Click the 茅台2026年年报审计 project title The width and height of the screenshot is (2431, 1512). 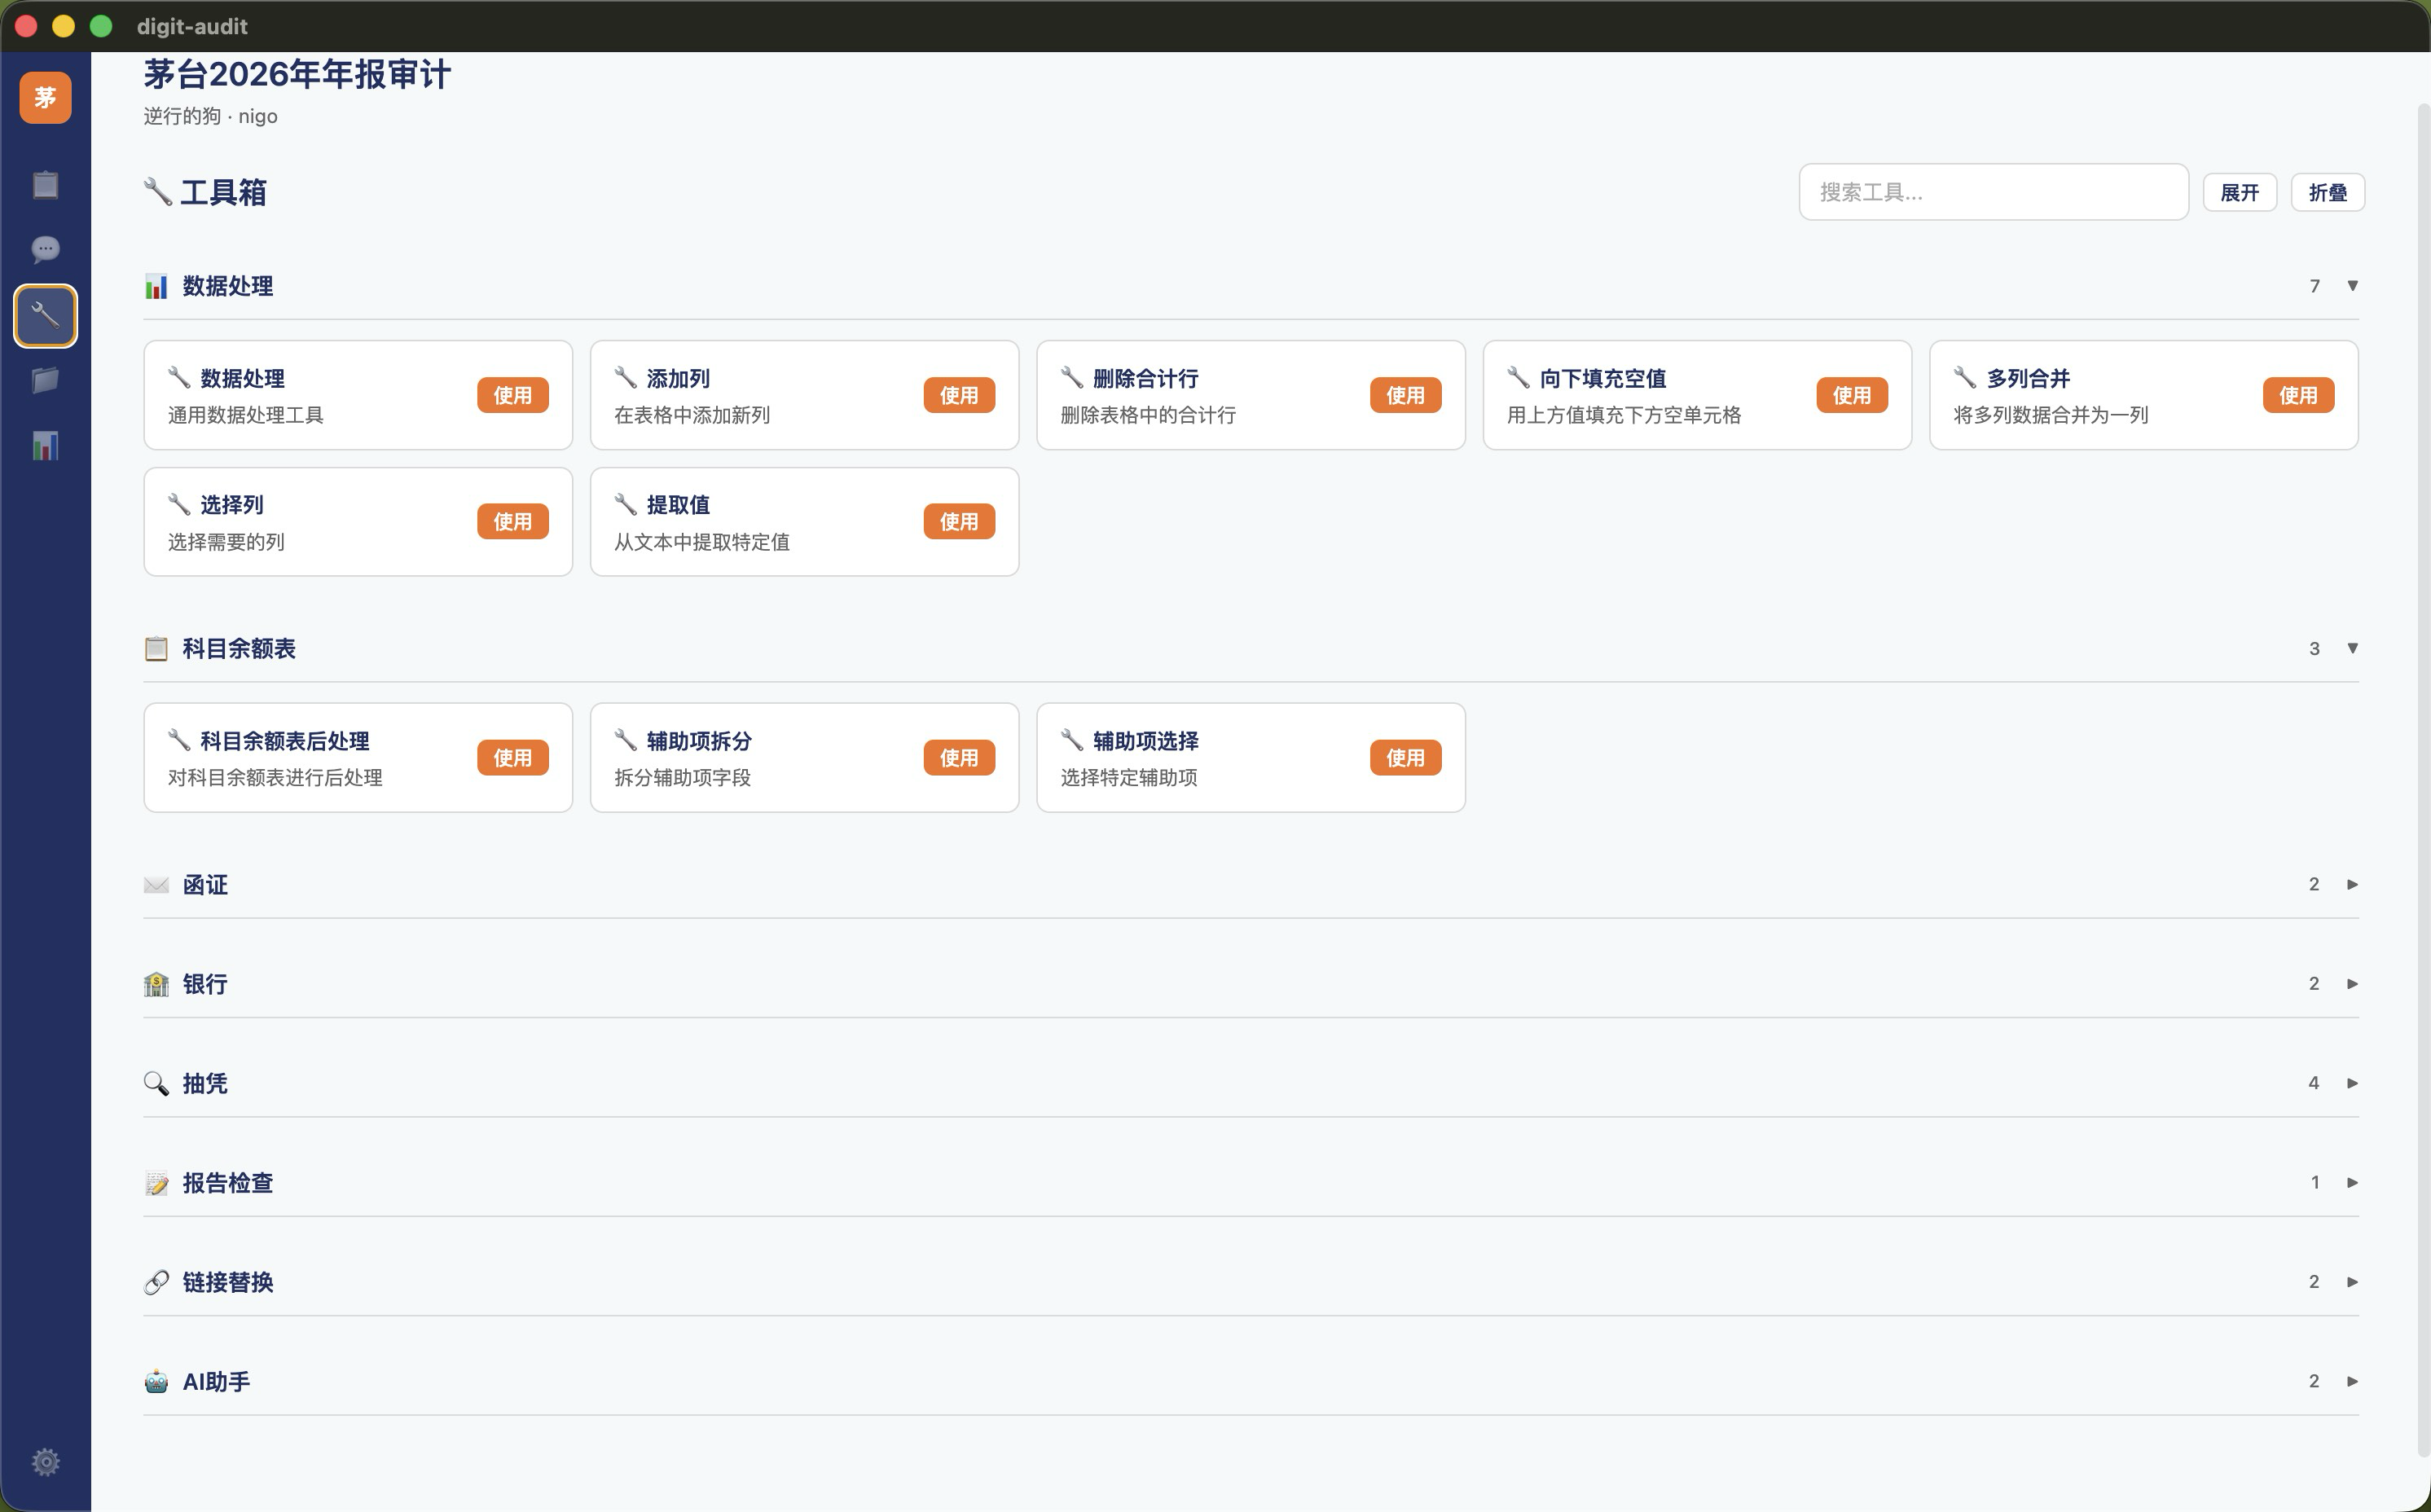coord(297,74)
